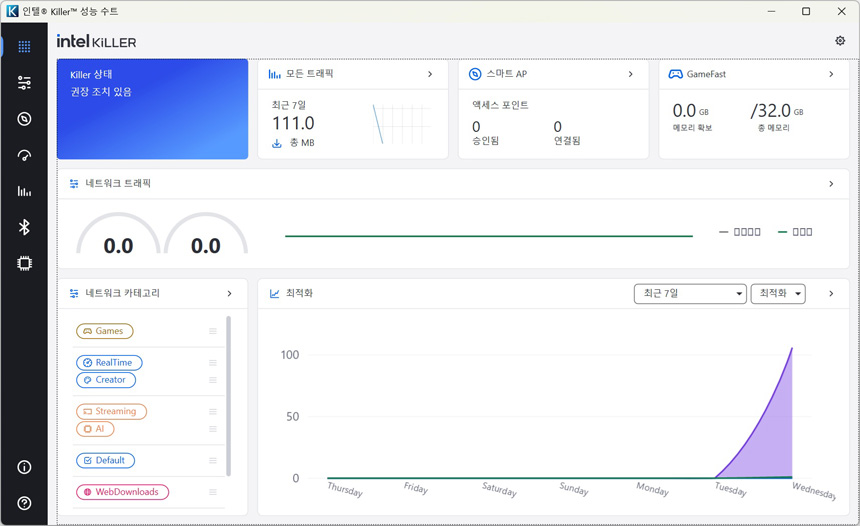The width and height of the screenshot is (860, 526).
Task: Expand the 모든 트래픽 card arrow
Action: (430, 74)
